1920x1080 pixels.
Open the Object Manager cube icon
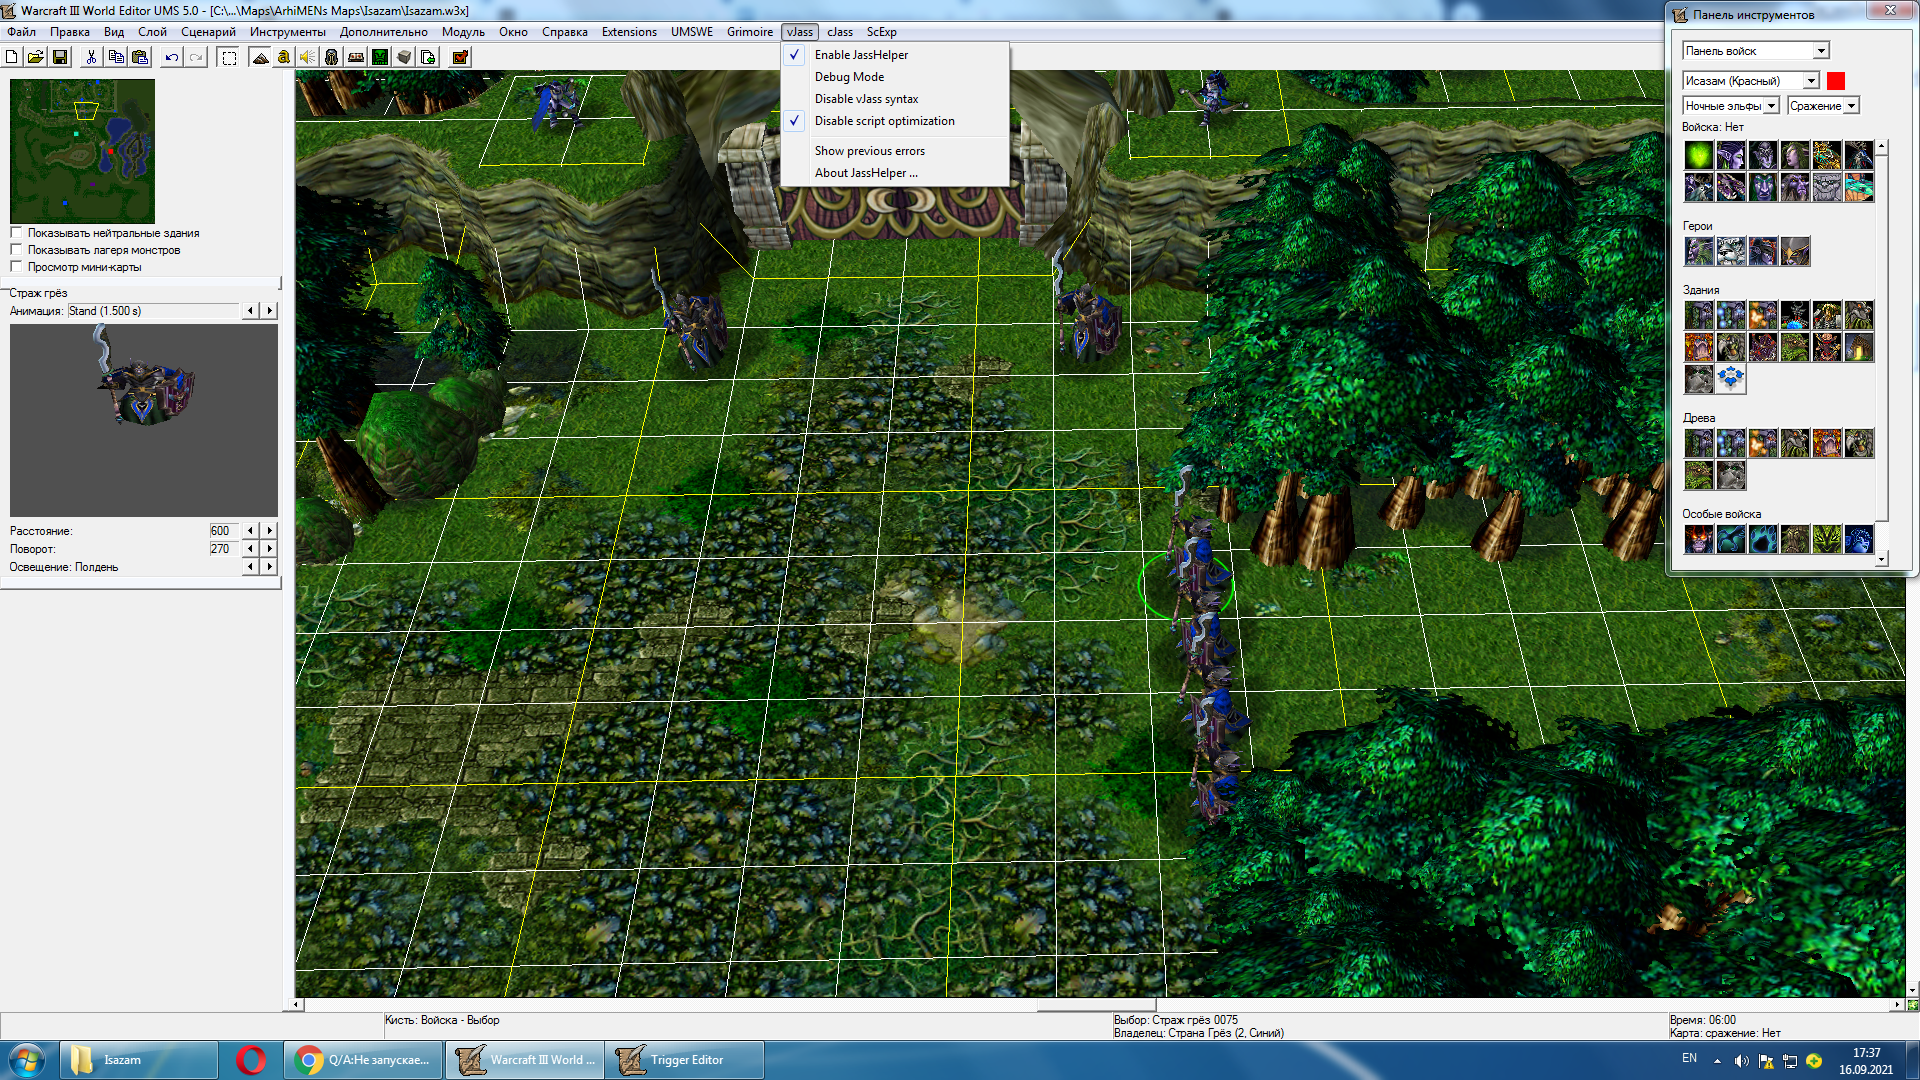[404, 57]
